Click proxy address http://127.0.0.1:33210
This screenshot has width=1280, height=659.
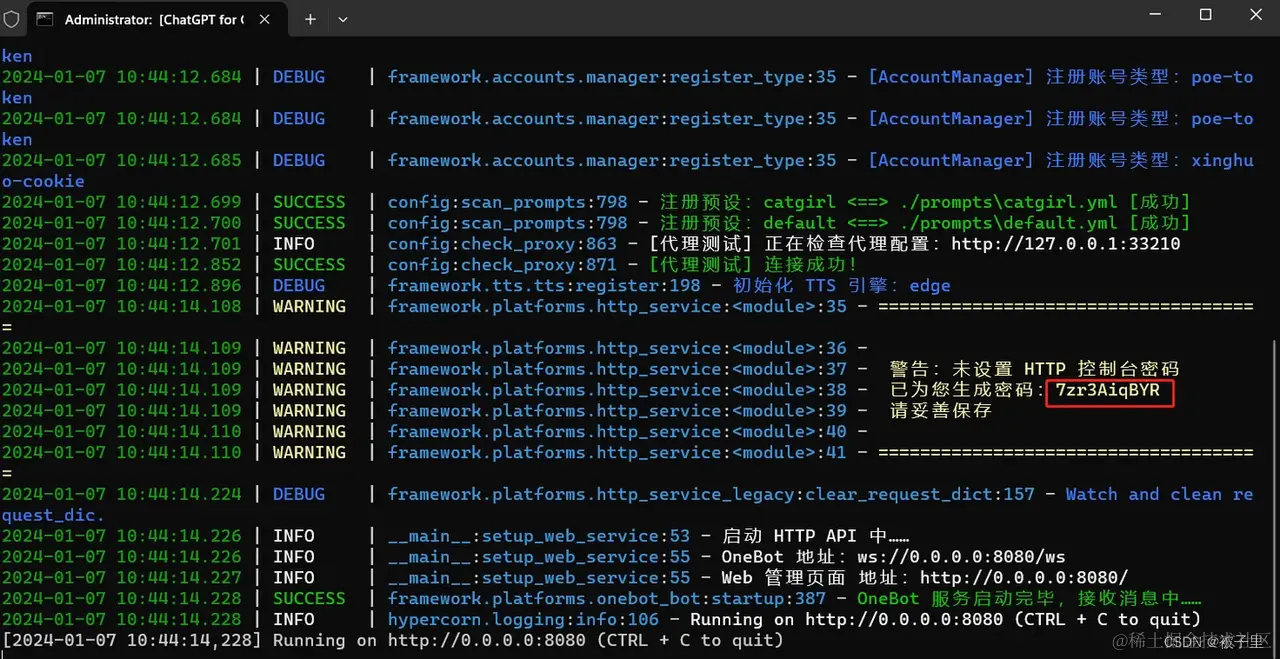pos(1065,244)
